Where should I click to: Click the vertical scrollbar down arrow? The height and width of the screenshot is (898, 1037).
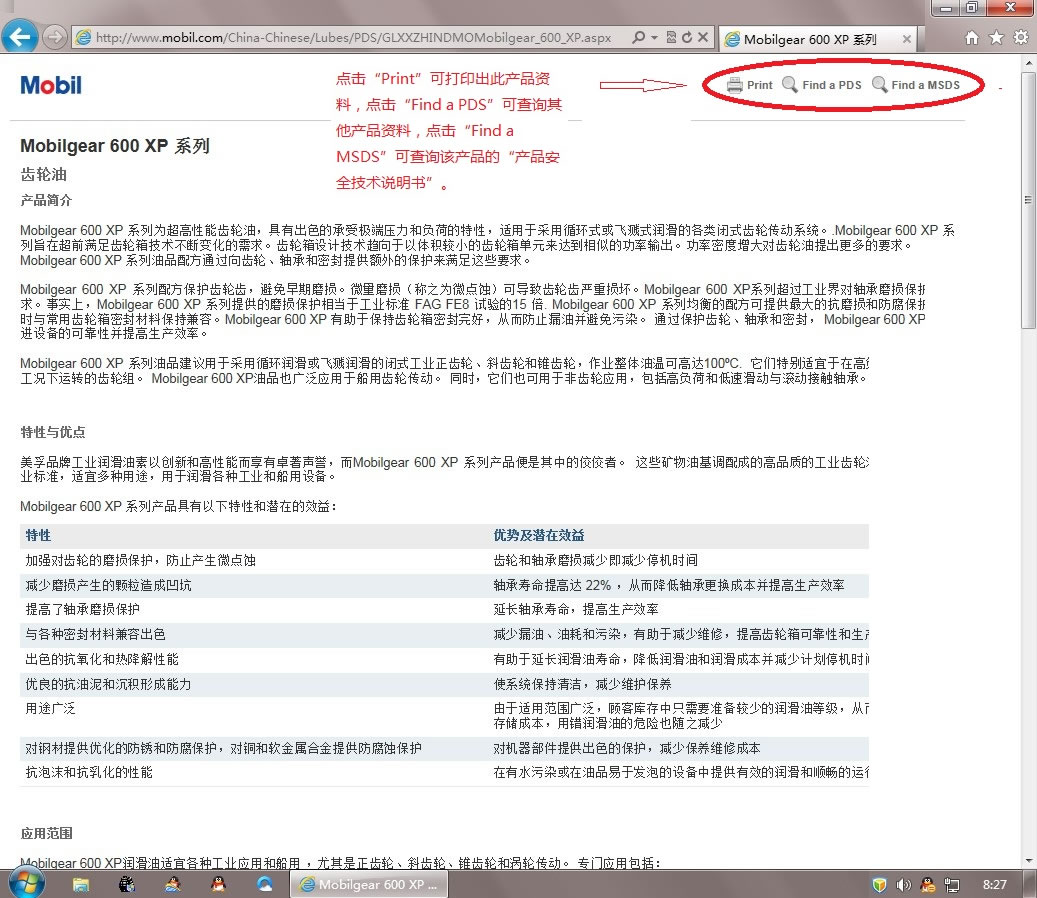click(1028, 861)
